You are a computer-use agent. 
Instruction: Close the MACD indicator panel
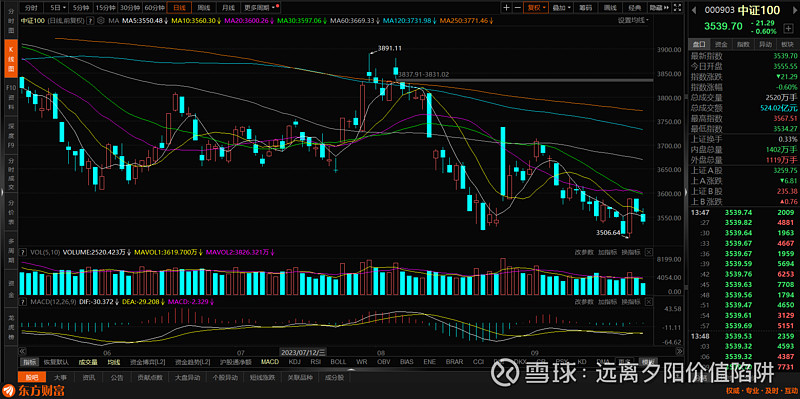[648, 302]
